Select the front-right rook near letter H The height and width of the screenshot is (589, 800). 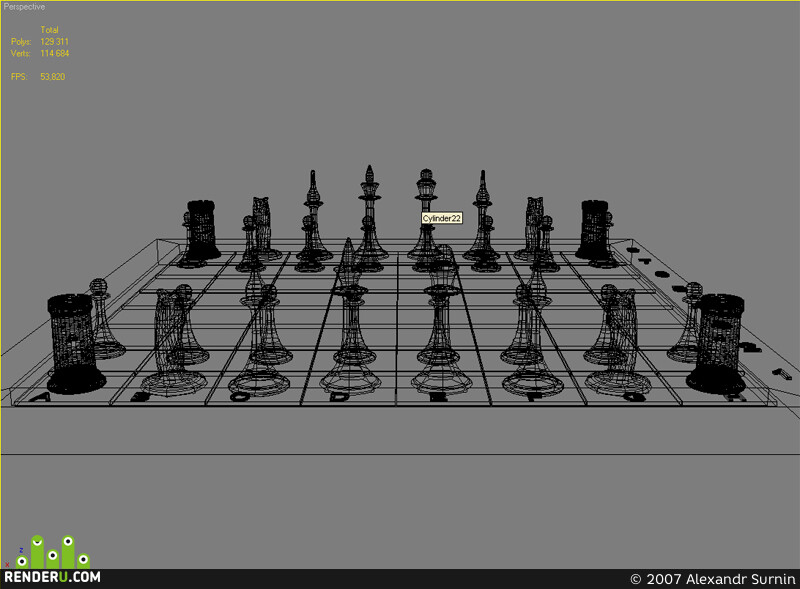(717, 343)
